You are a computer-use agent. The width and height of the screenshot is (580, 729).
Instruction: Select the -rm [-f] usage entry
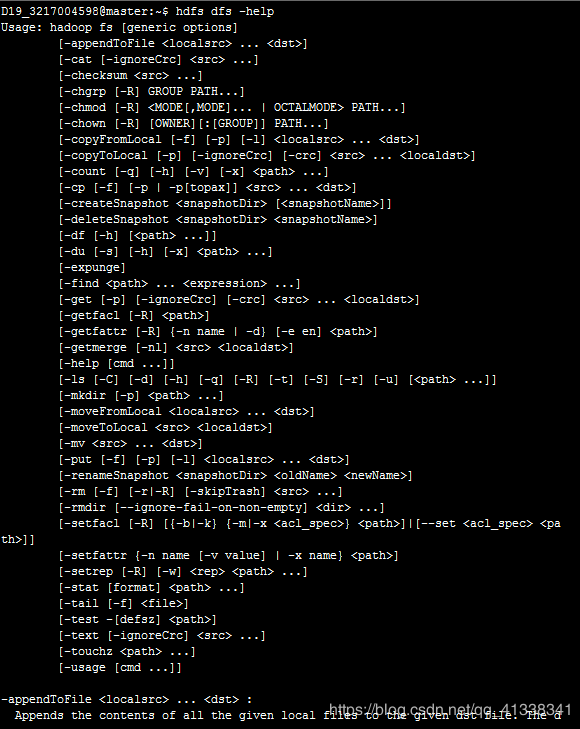click(x=200, y=491)
